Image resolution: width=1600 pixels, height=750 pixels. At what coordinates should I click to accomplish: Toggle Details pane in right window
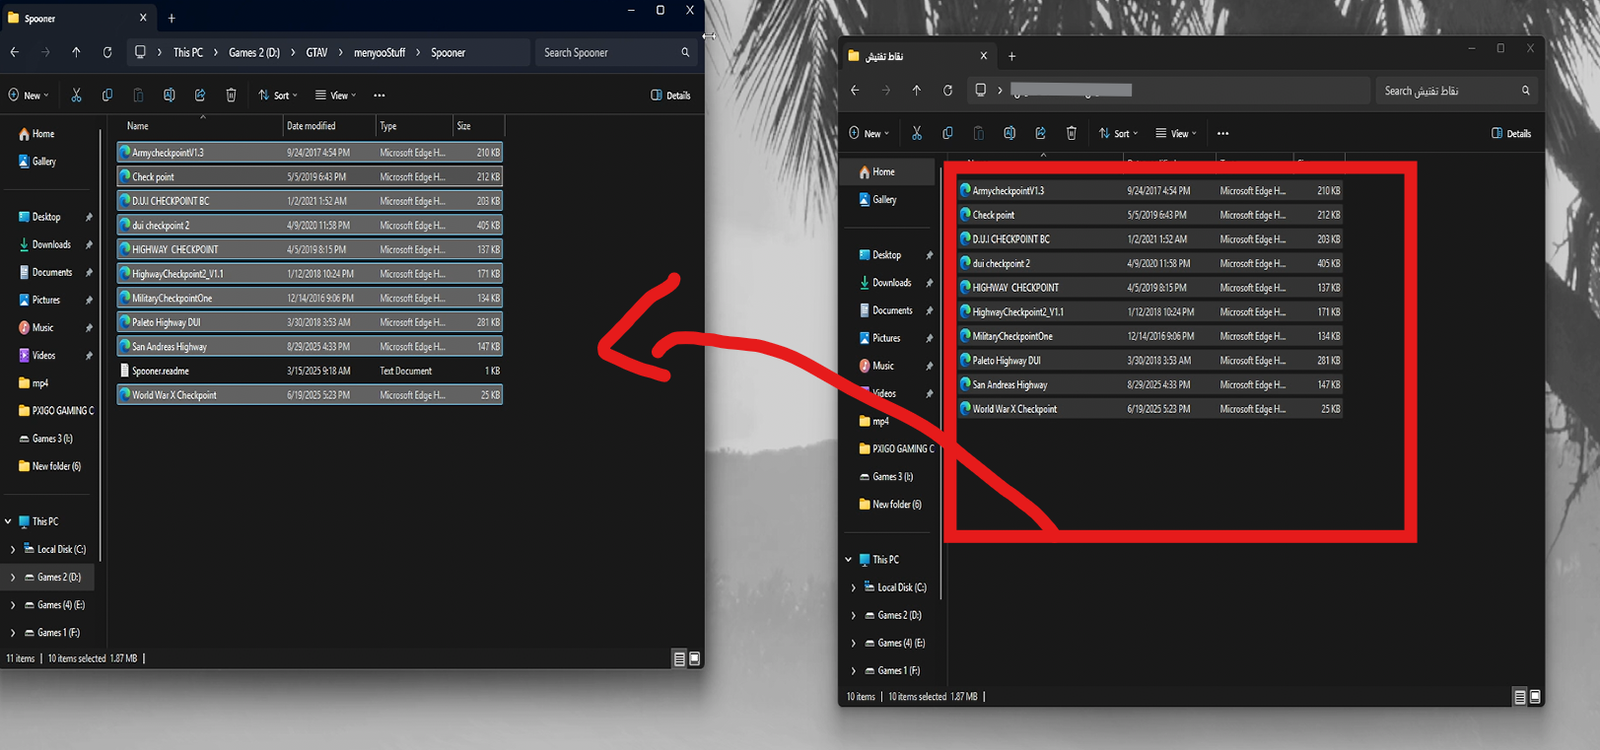click(1510, 133)
